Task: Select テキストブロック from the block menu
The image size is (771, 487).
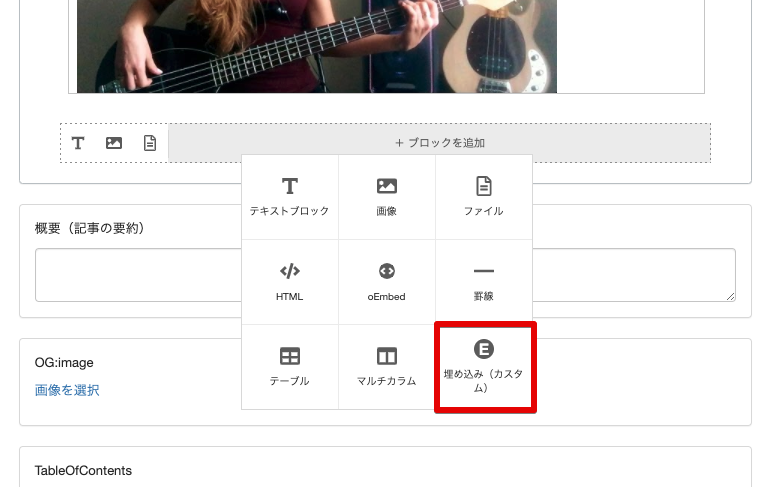Action: click(289, 196)
